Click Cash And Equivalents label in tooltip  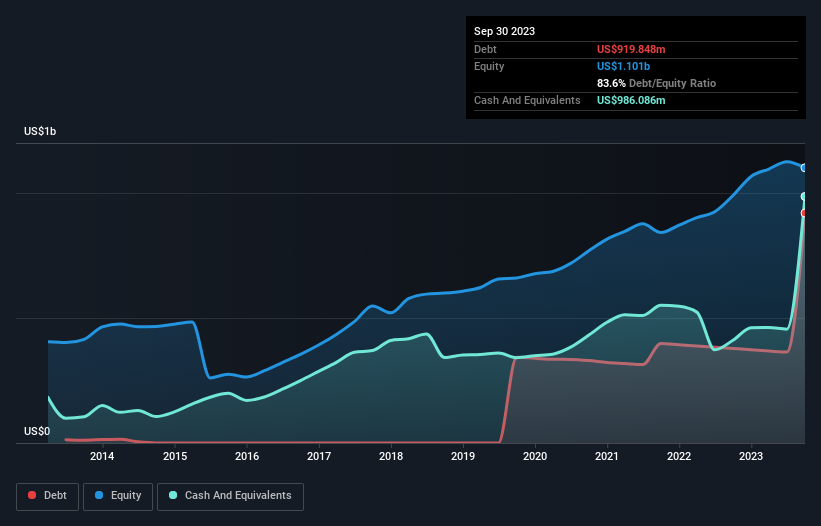click(527, 100)
